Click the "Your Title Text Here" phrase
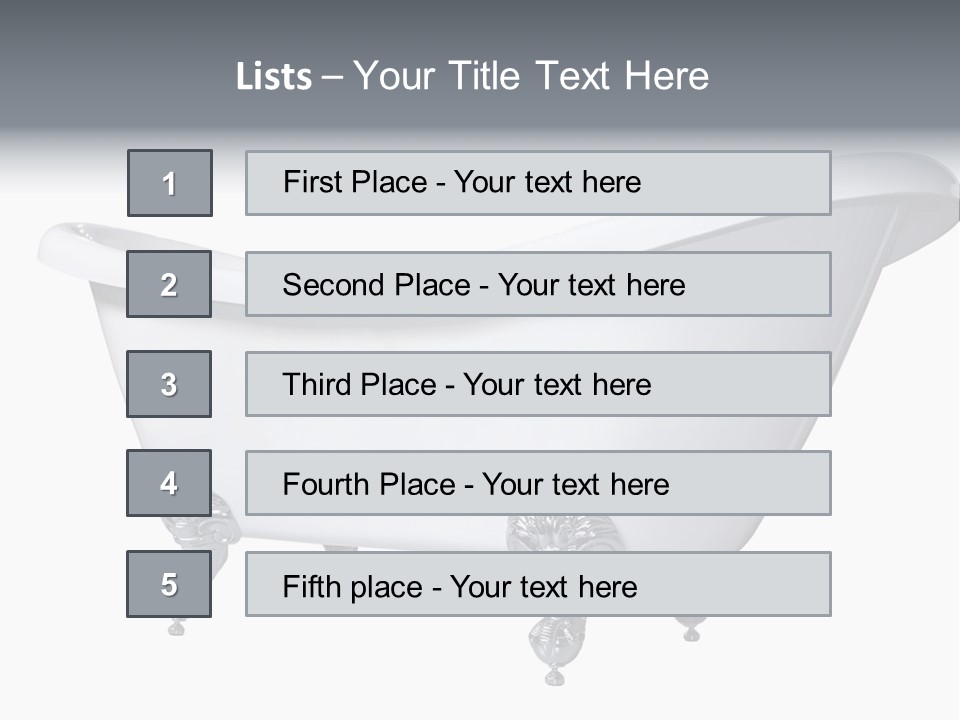The width and height of the screenshot is (960, 720). tap(531, 76)
